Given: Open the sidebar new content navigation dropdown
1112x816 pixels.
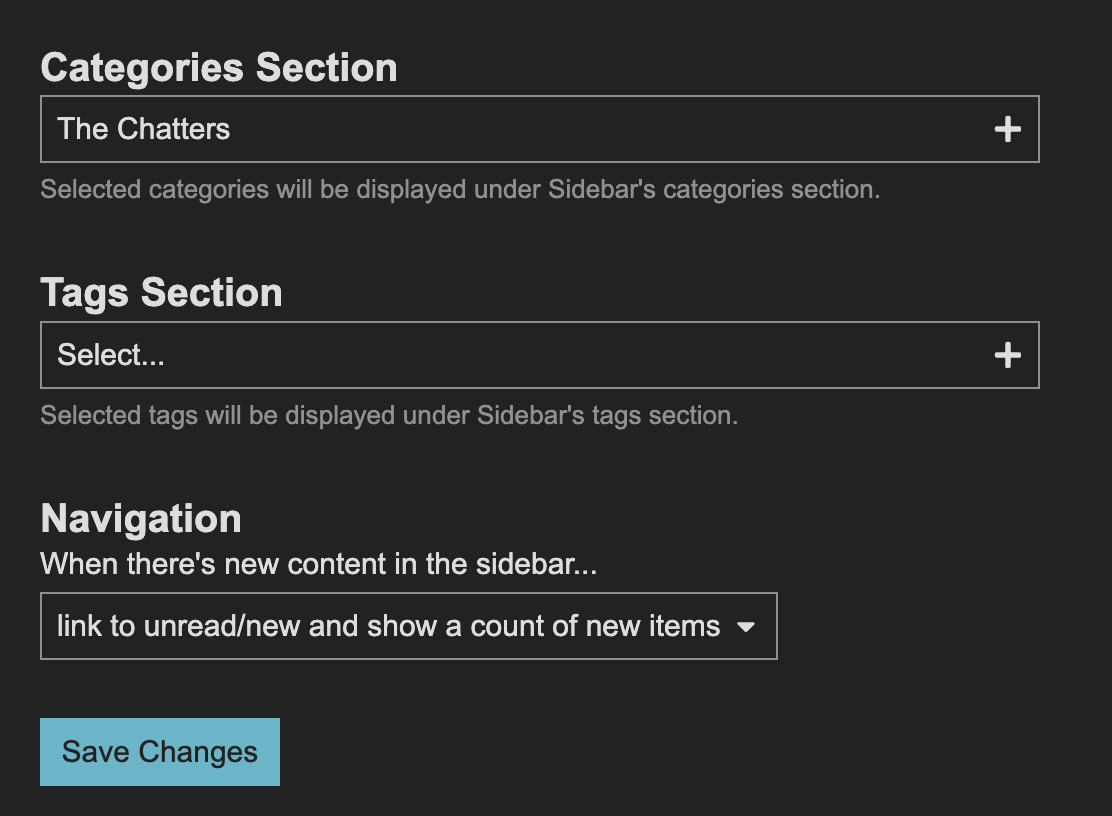Looking at the screenshot, I should pyautogui.click(x=408, y=627).
